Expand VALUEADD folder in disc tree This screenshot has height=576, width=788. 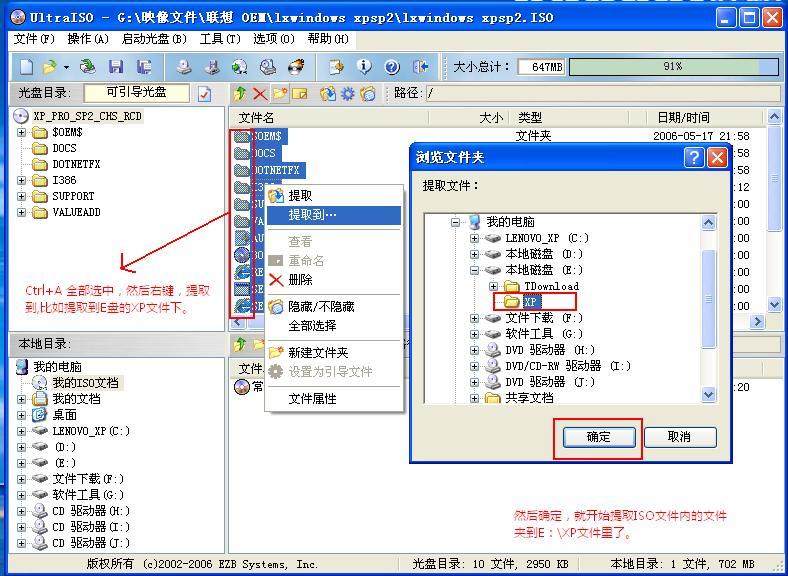[x=22, y=213]
